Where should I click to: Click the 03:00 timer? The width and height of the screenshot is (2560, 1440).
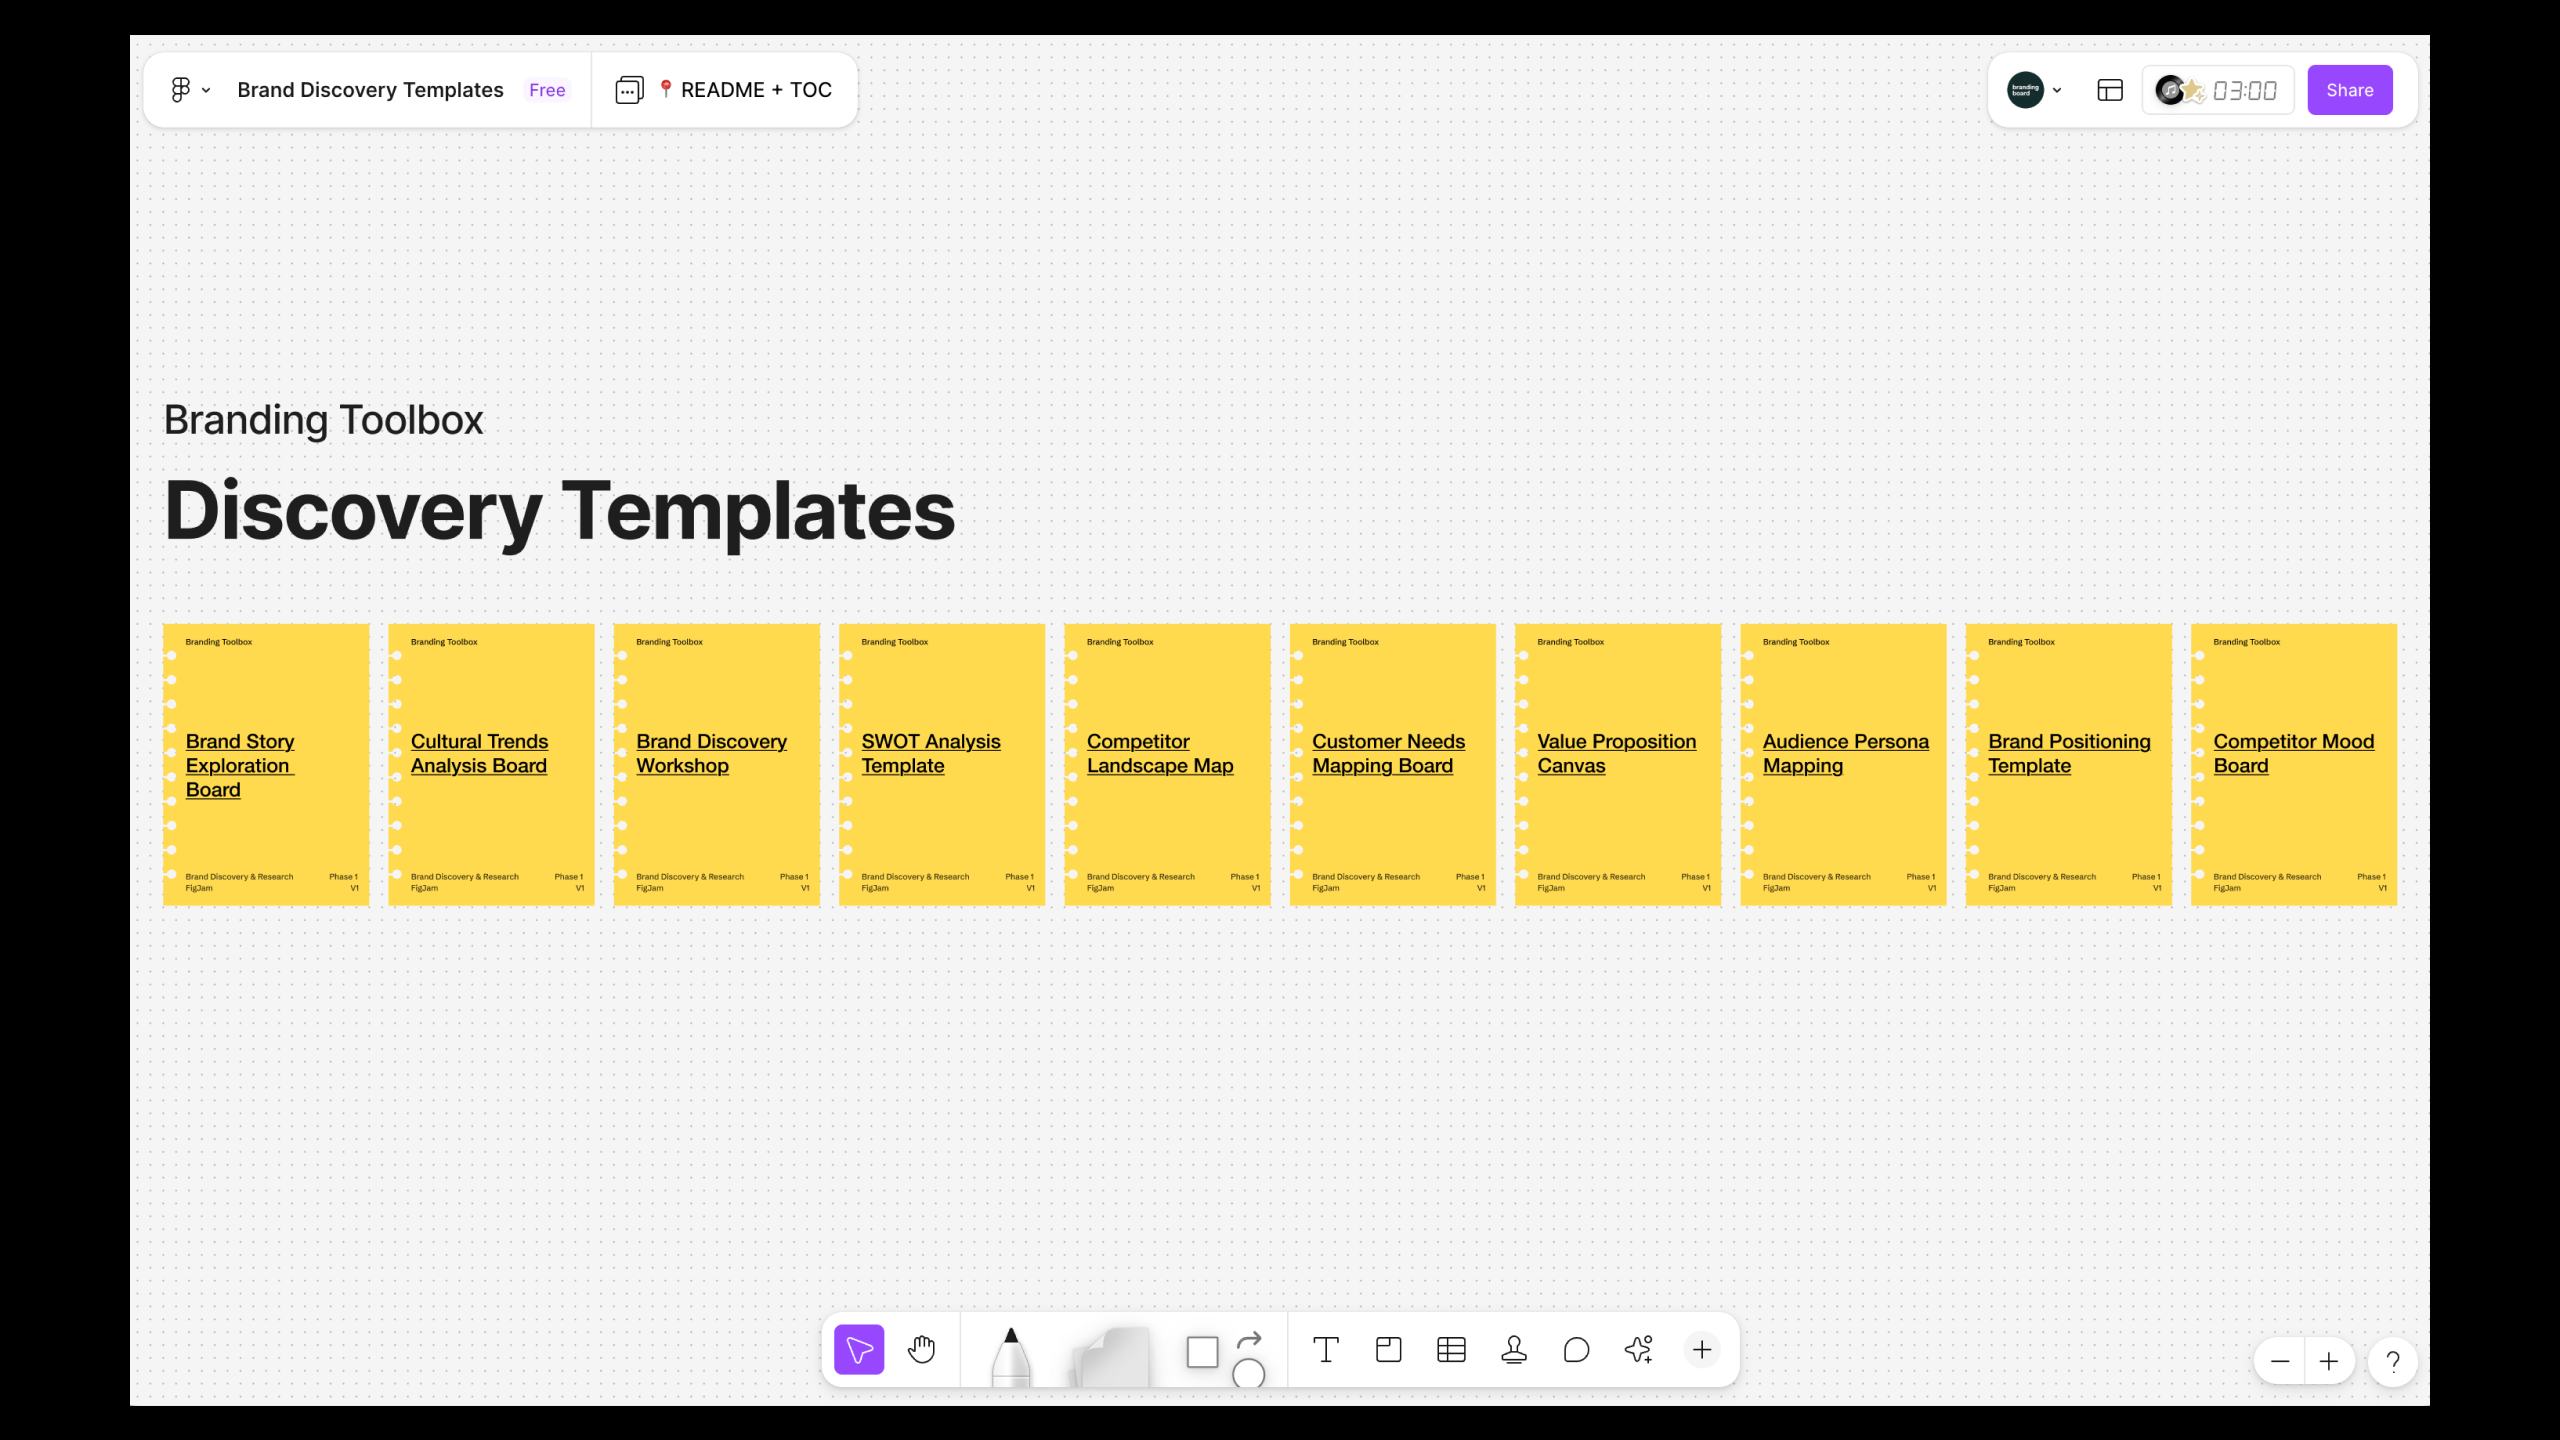(2244, 91)
